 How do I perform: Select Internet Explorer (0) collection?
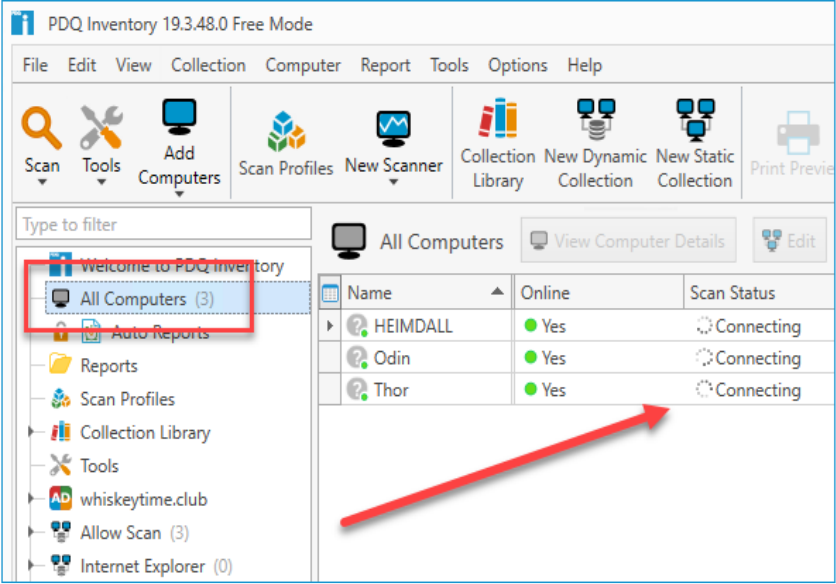pos(156,565)
